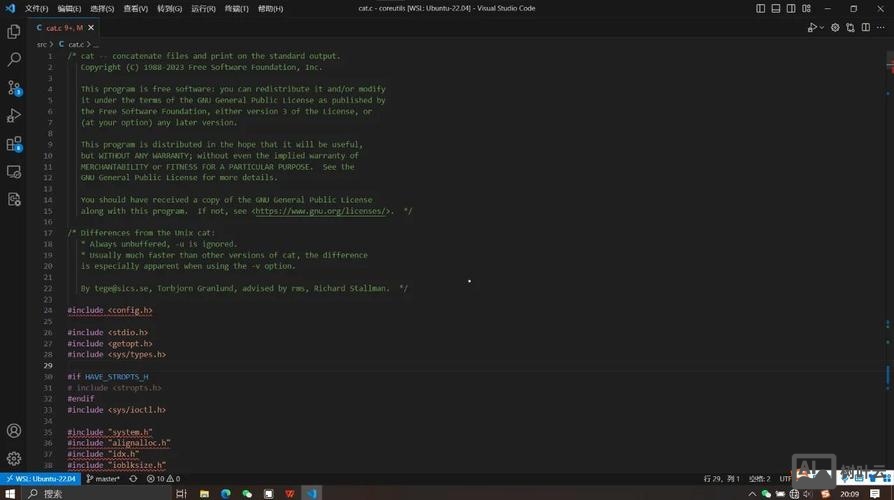The image size is (894, 500).
Task: Open the Run and Debug view
Action: coord(14,116)
